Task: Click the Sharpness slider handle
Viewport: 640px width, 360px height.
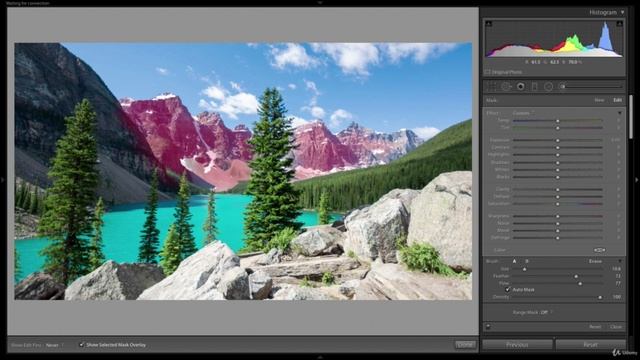Action: (558, 216)
